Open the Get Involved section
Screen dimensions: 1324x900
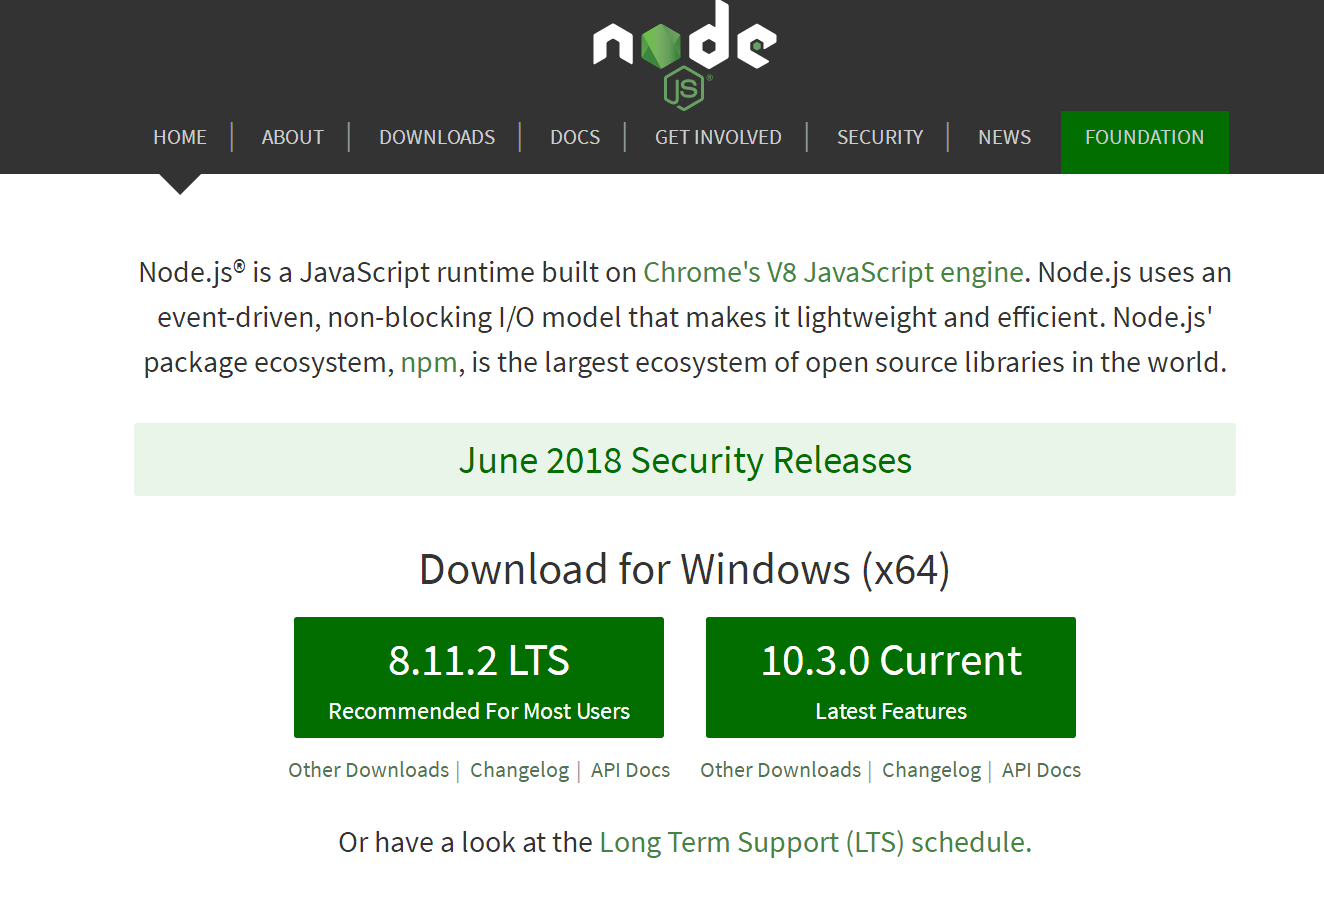click(718, 137)
